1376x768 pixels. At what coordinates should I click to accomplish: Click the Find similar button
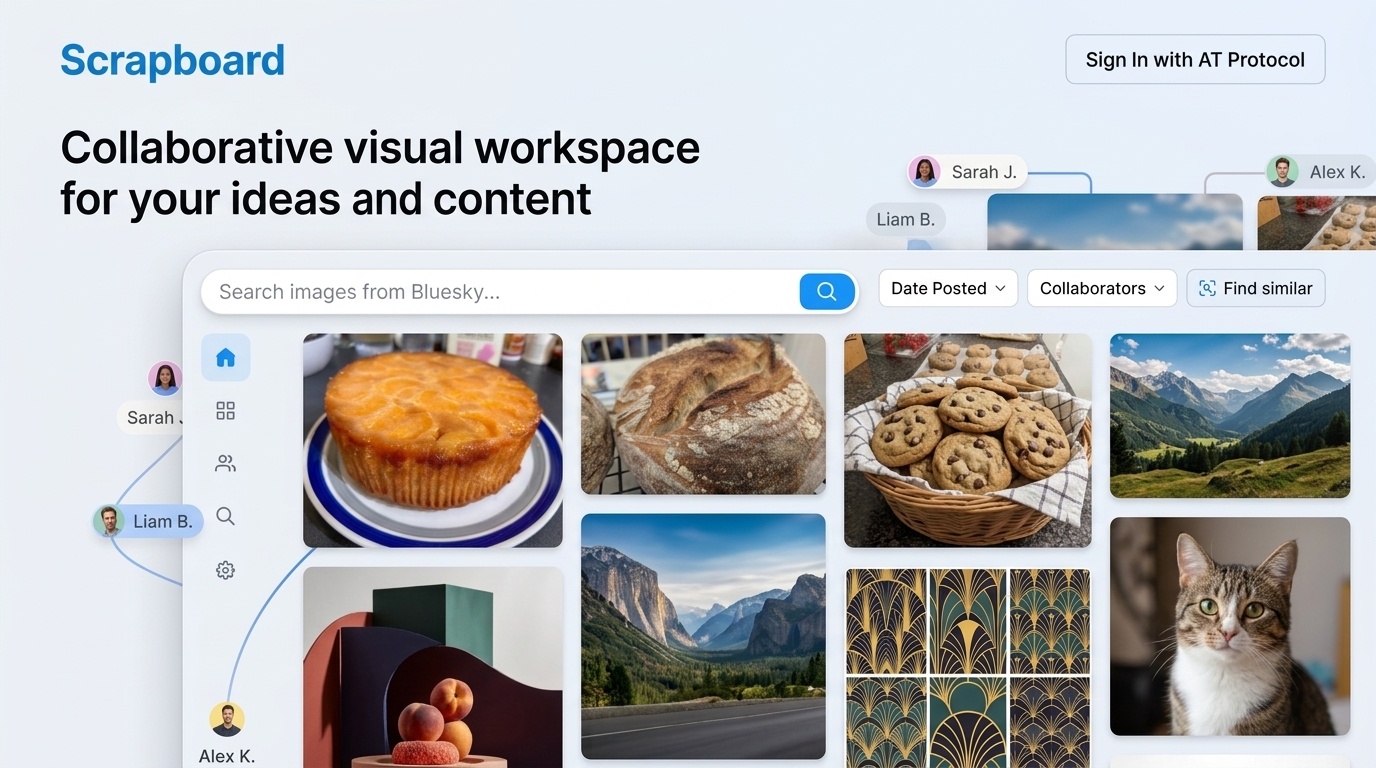[1255, 288]
